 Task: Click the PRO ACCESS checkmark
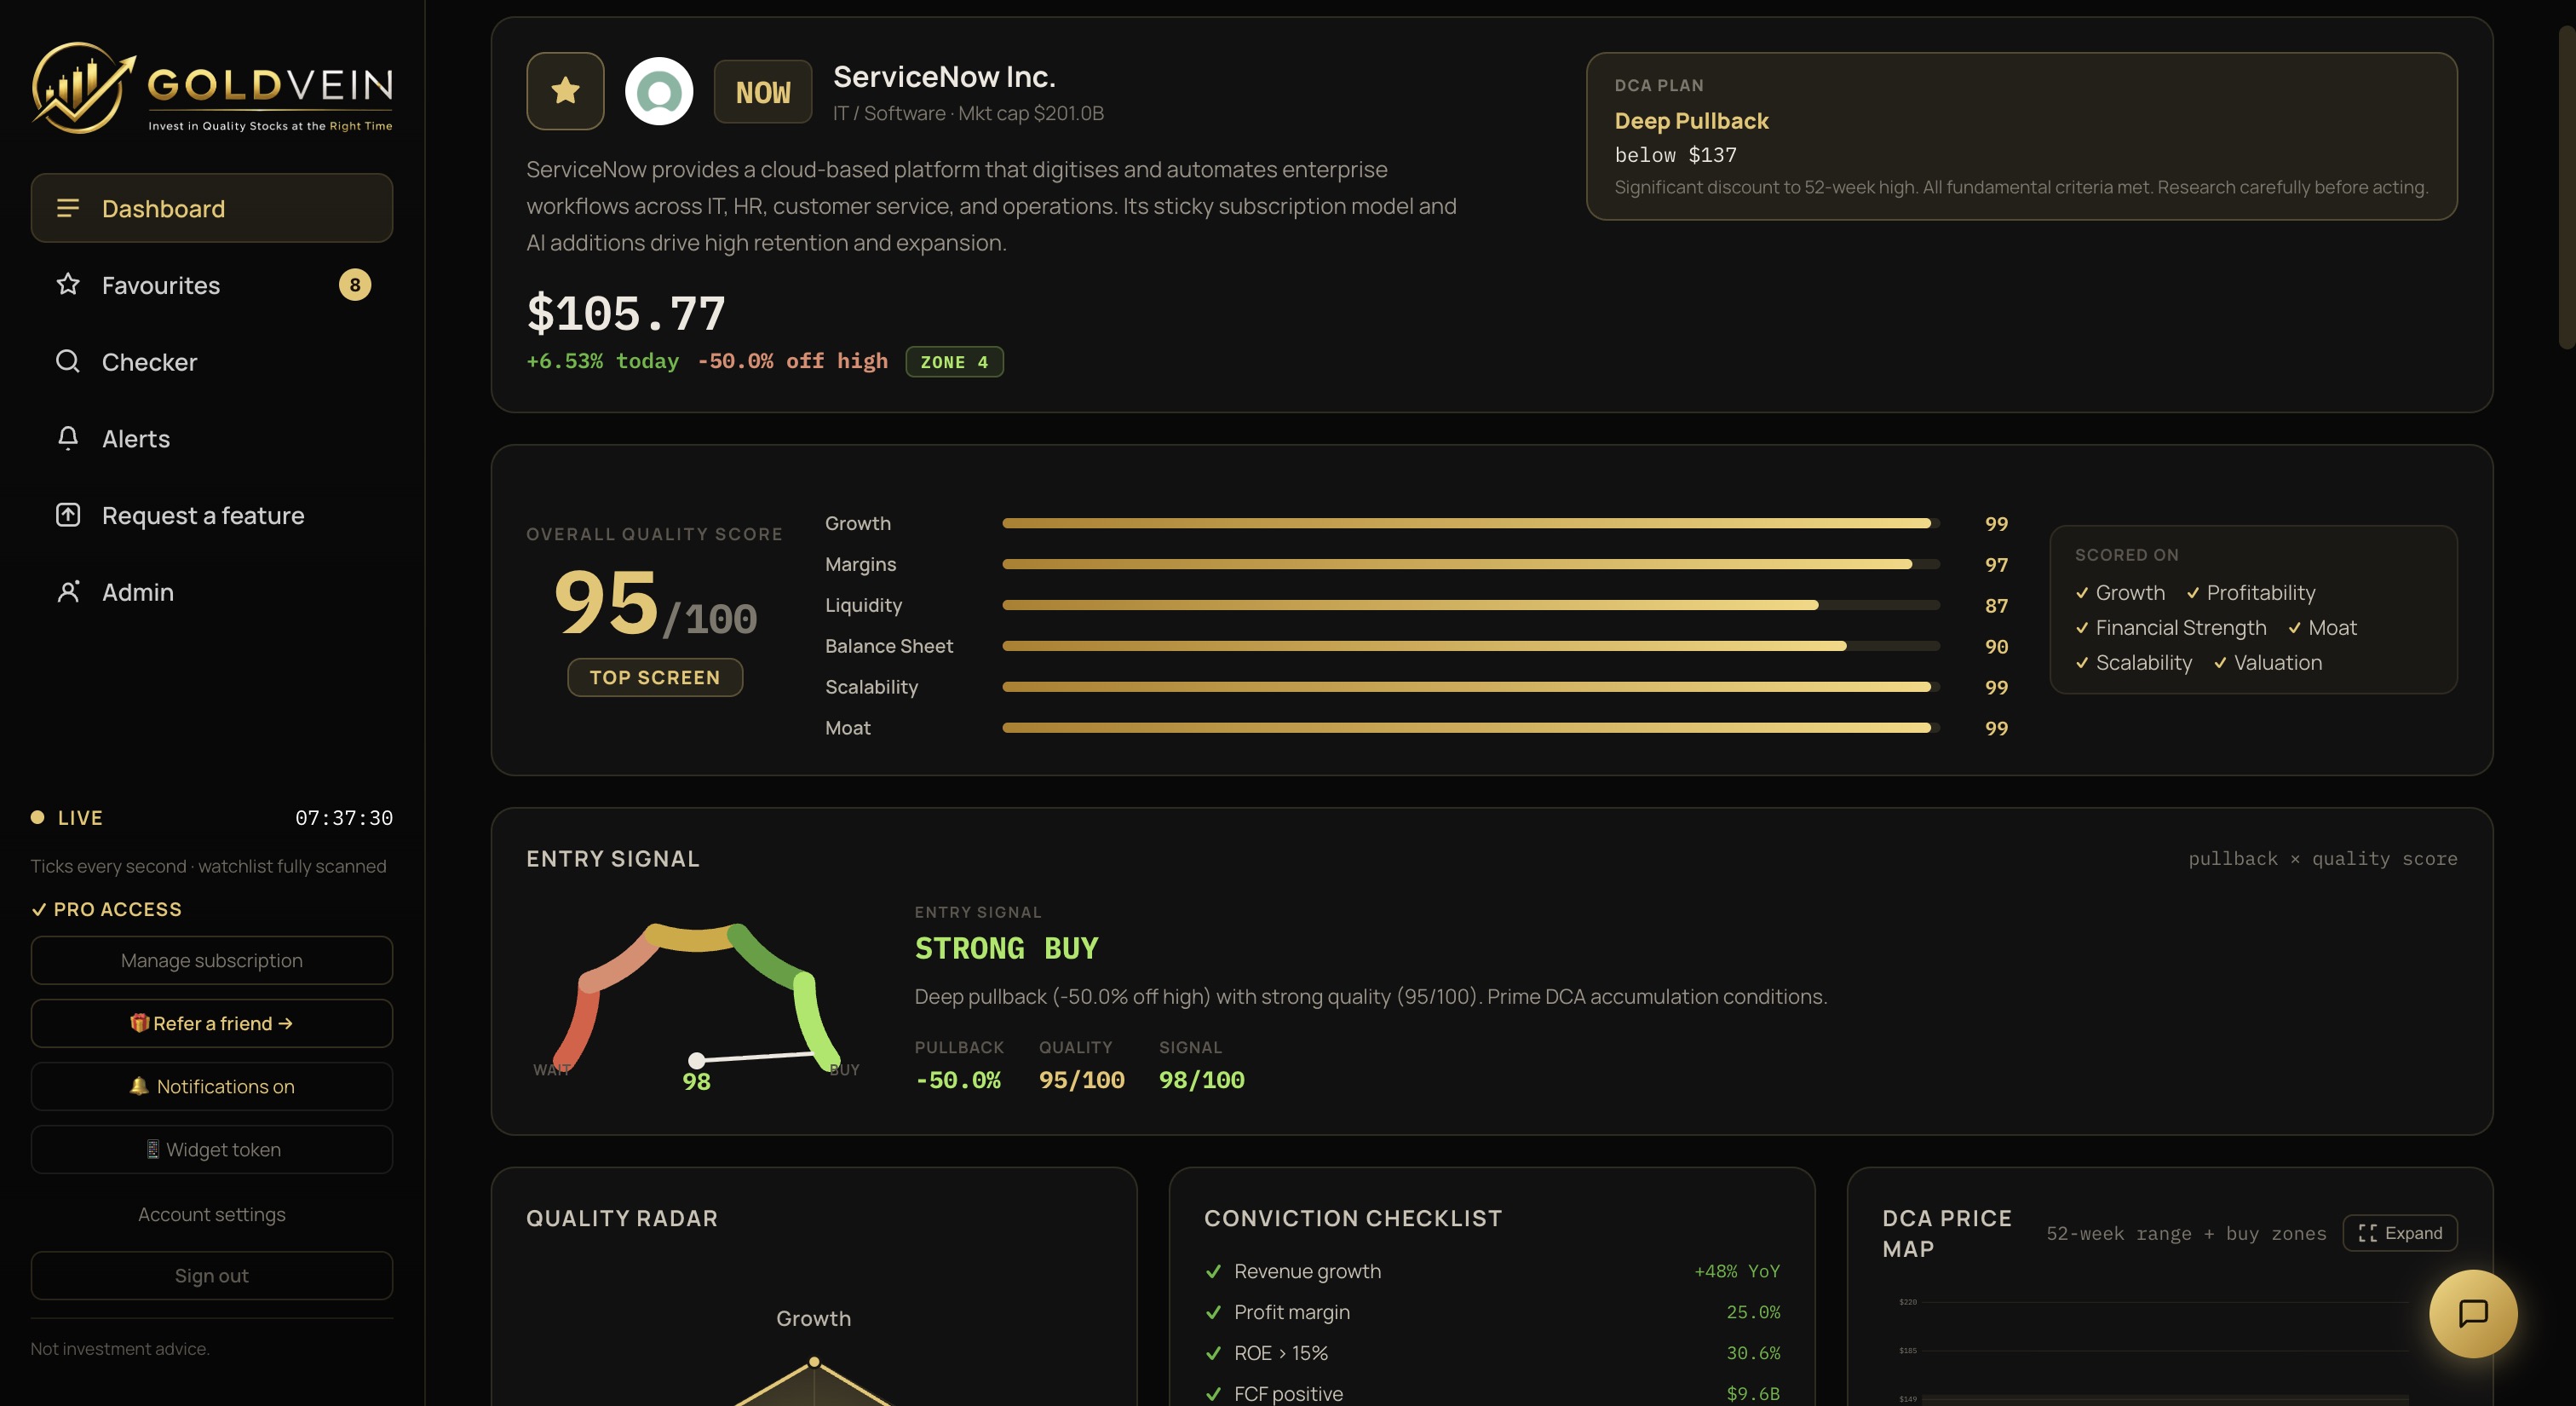pyautogui.click(x=39, y=909)
